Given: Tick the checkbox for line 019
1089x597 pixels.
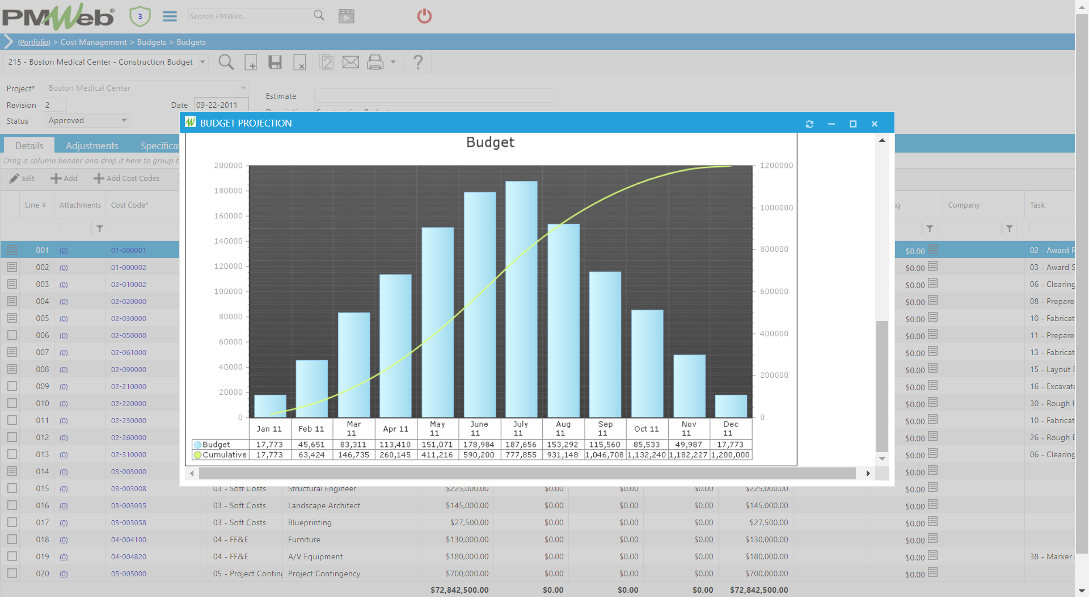Looking at the screenshot, I should pos(12,556).
